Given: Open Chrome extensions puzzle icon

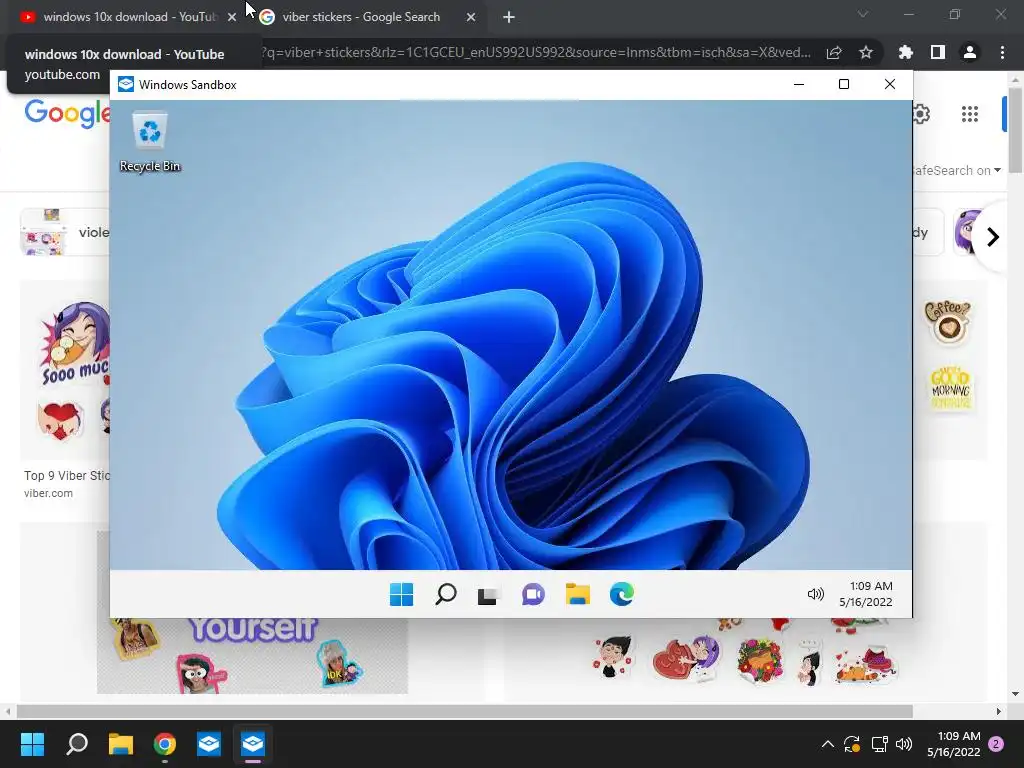Looking at the screenshot, I should pyautogui.click(x=906, y=52).
